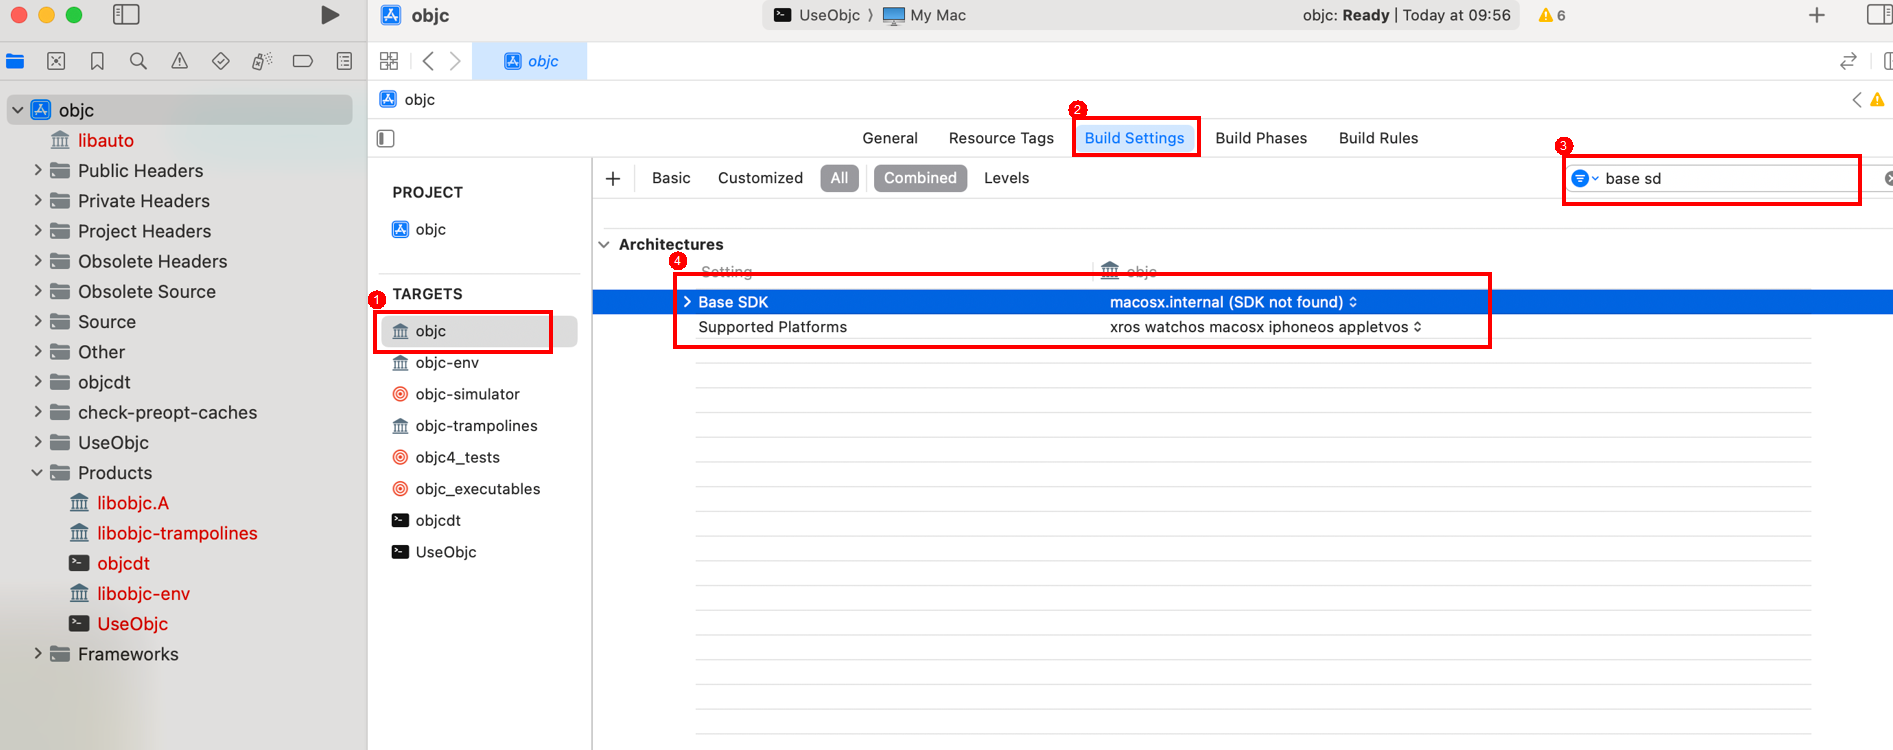Image resolution: width=1893 pixels, height=750 pixels.
Task: Open the Supported Platforms value dropdown
Action: coord(1266,327)
